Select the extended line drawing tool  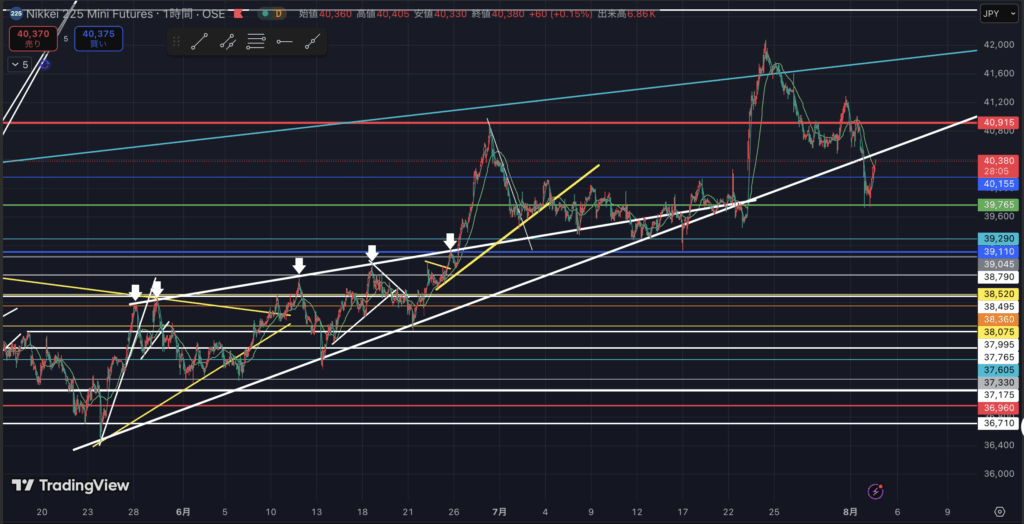[312, 42]
